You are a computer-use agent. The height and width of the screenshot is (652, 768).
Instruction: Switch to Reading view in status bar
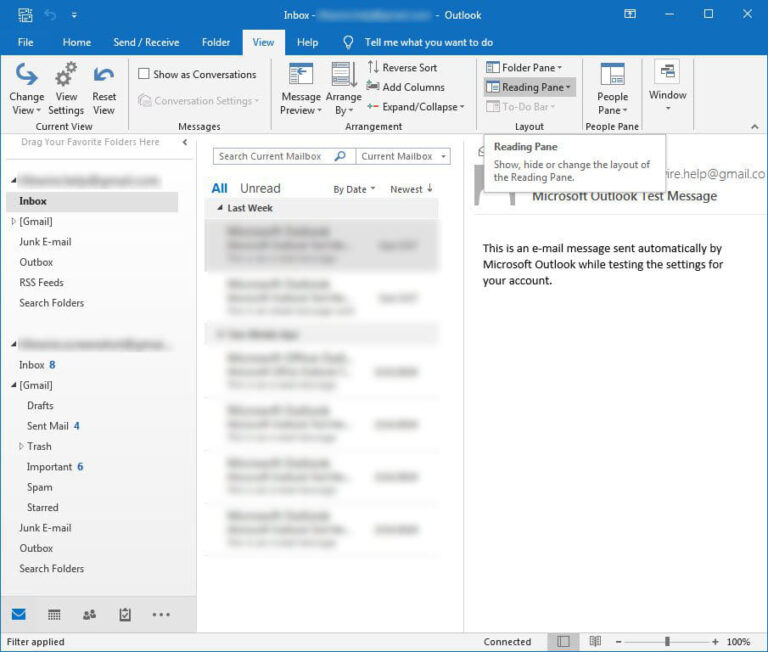point(595,641)
